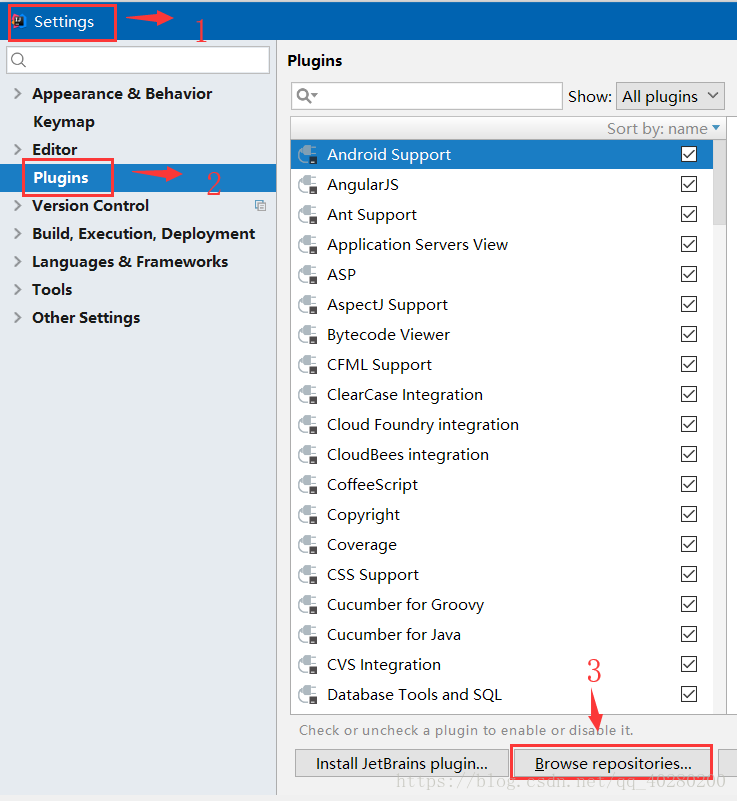Select the Plugins settings category
The width and height of the screenshot is (737, 801).
tap(138, 178)
